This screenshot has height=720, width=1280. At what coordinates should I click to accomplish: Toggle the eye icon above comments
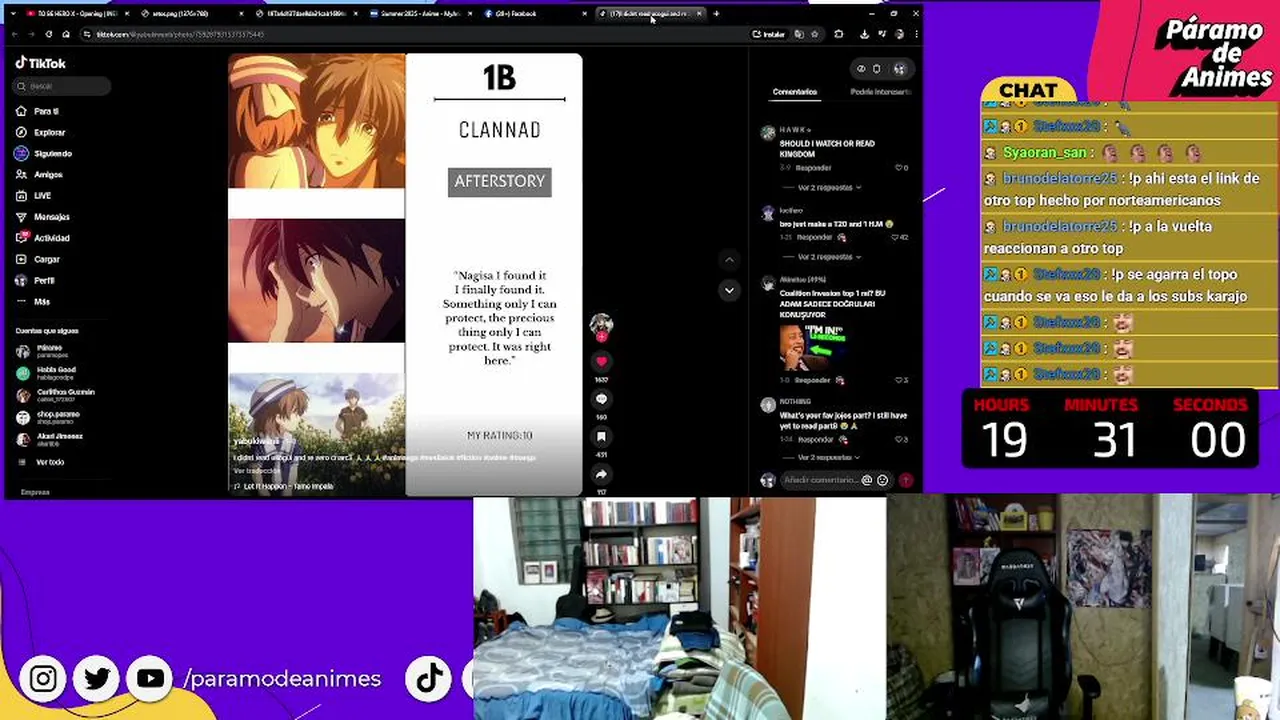click(861, 69)
